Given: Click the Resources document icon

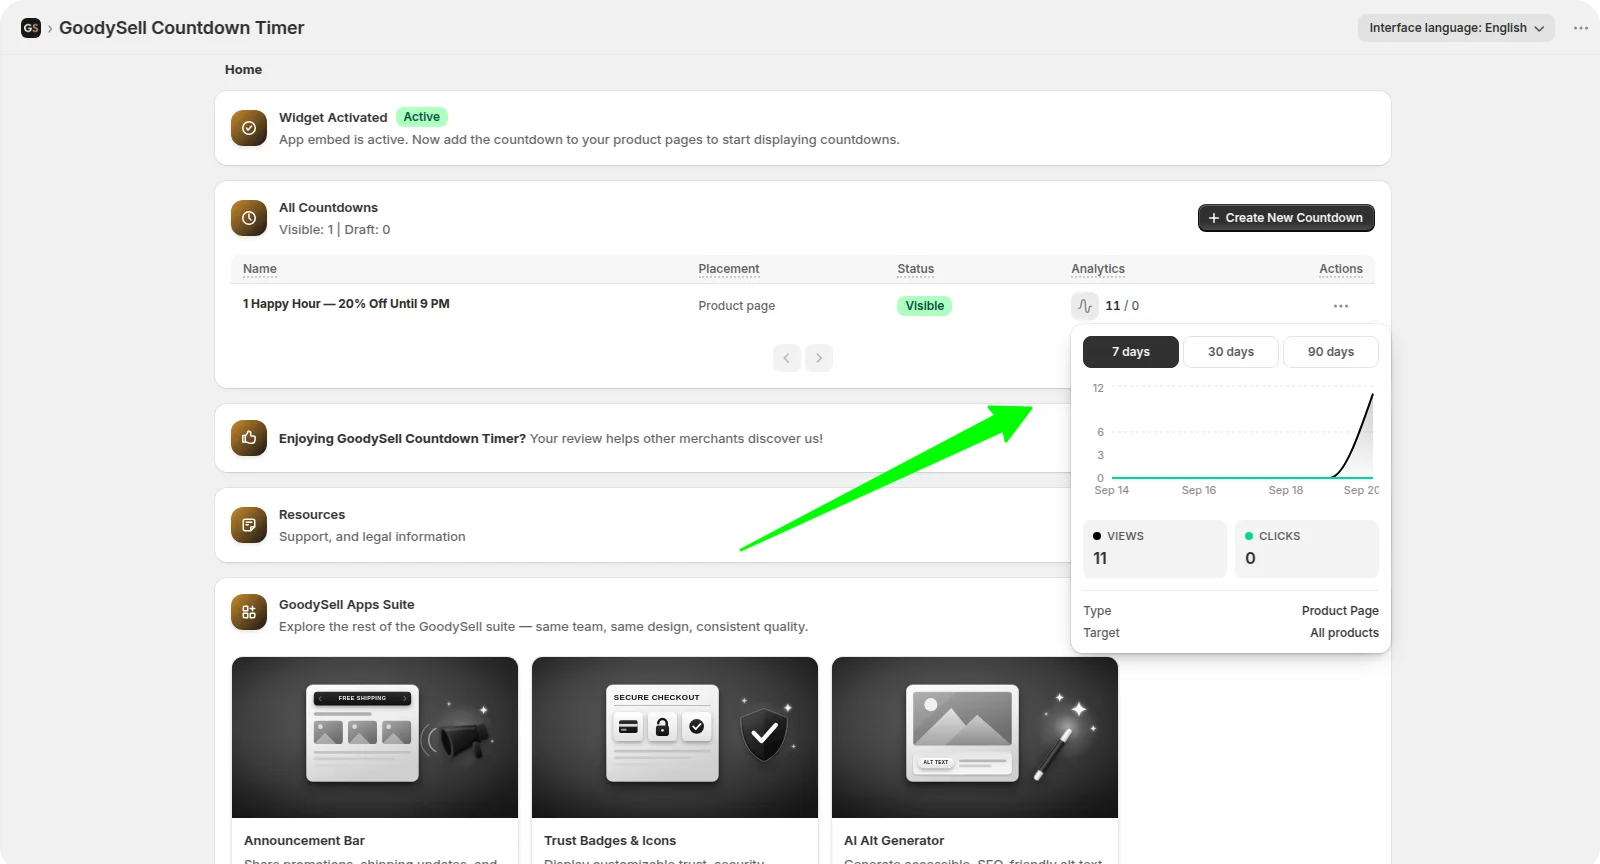Looking at the screenshot, I should (x=249, y=525).
